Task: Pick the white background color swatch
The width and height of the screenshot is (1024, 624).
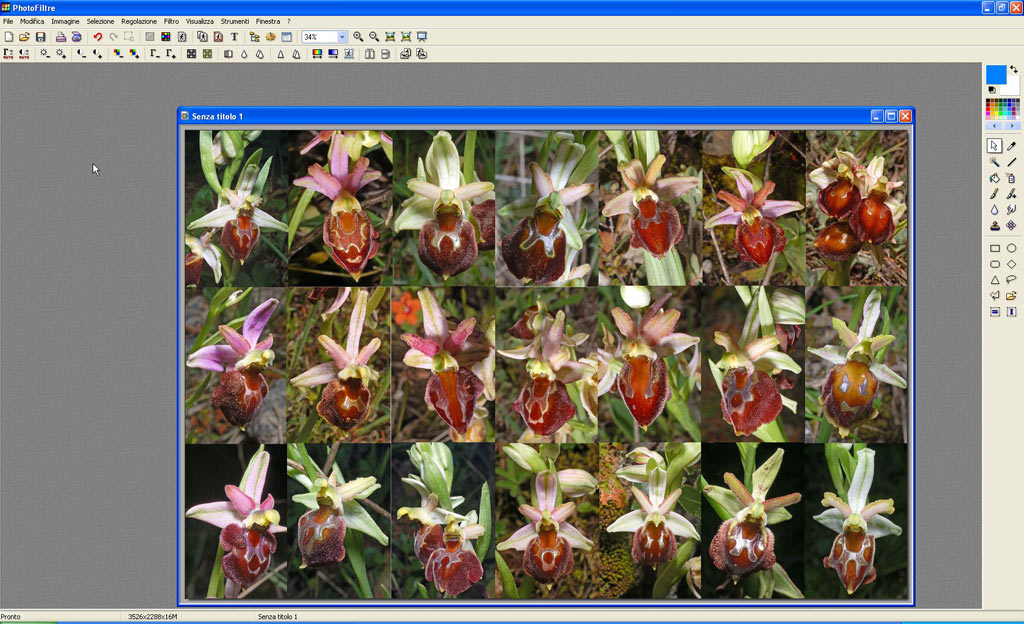Action: (1012, 86)
